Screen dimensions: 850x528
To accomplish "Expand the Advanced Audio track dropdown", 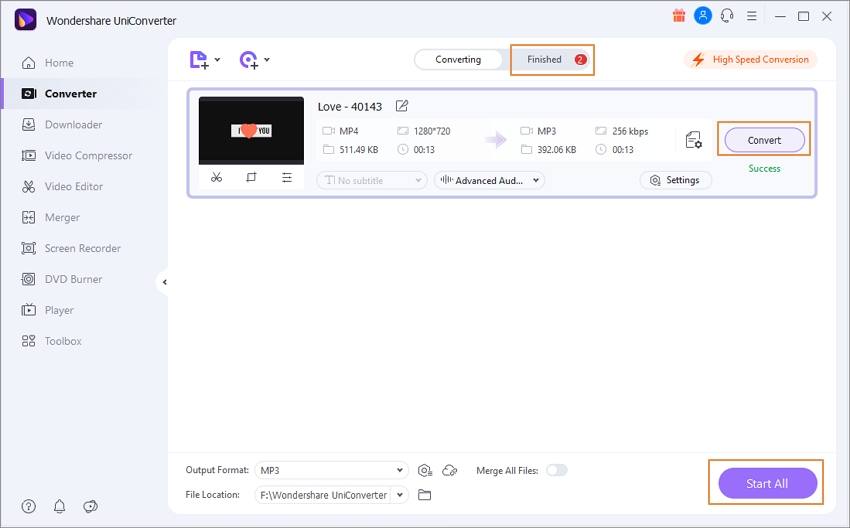I will click(489, 181).
